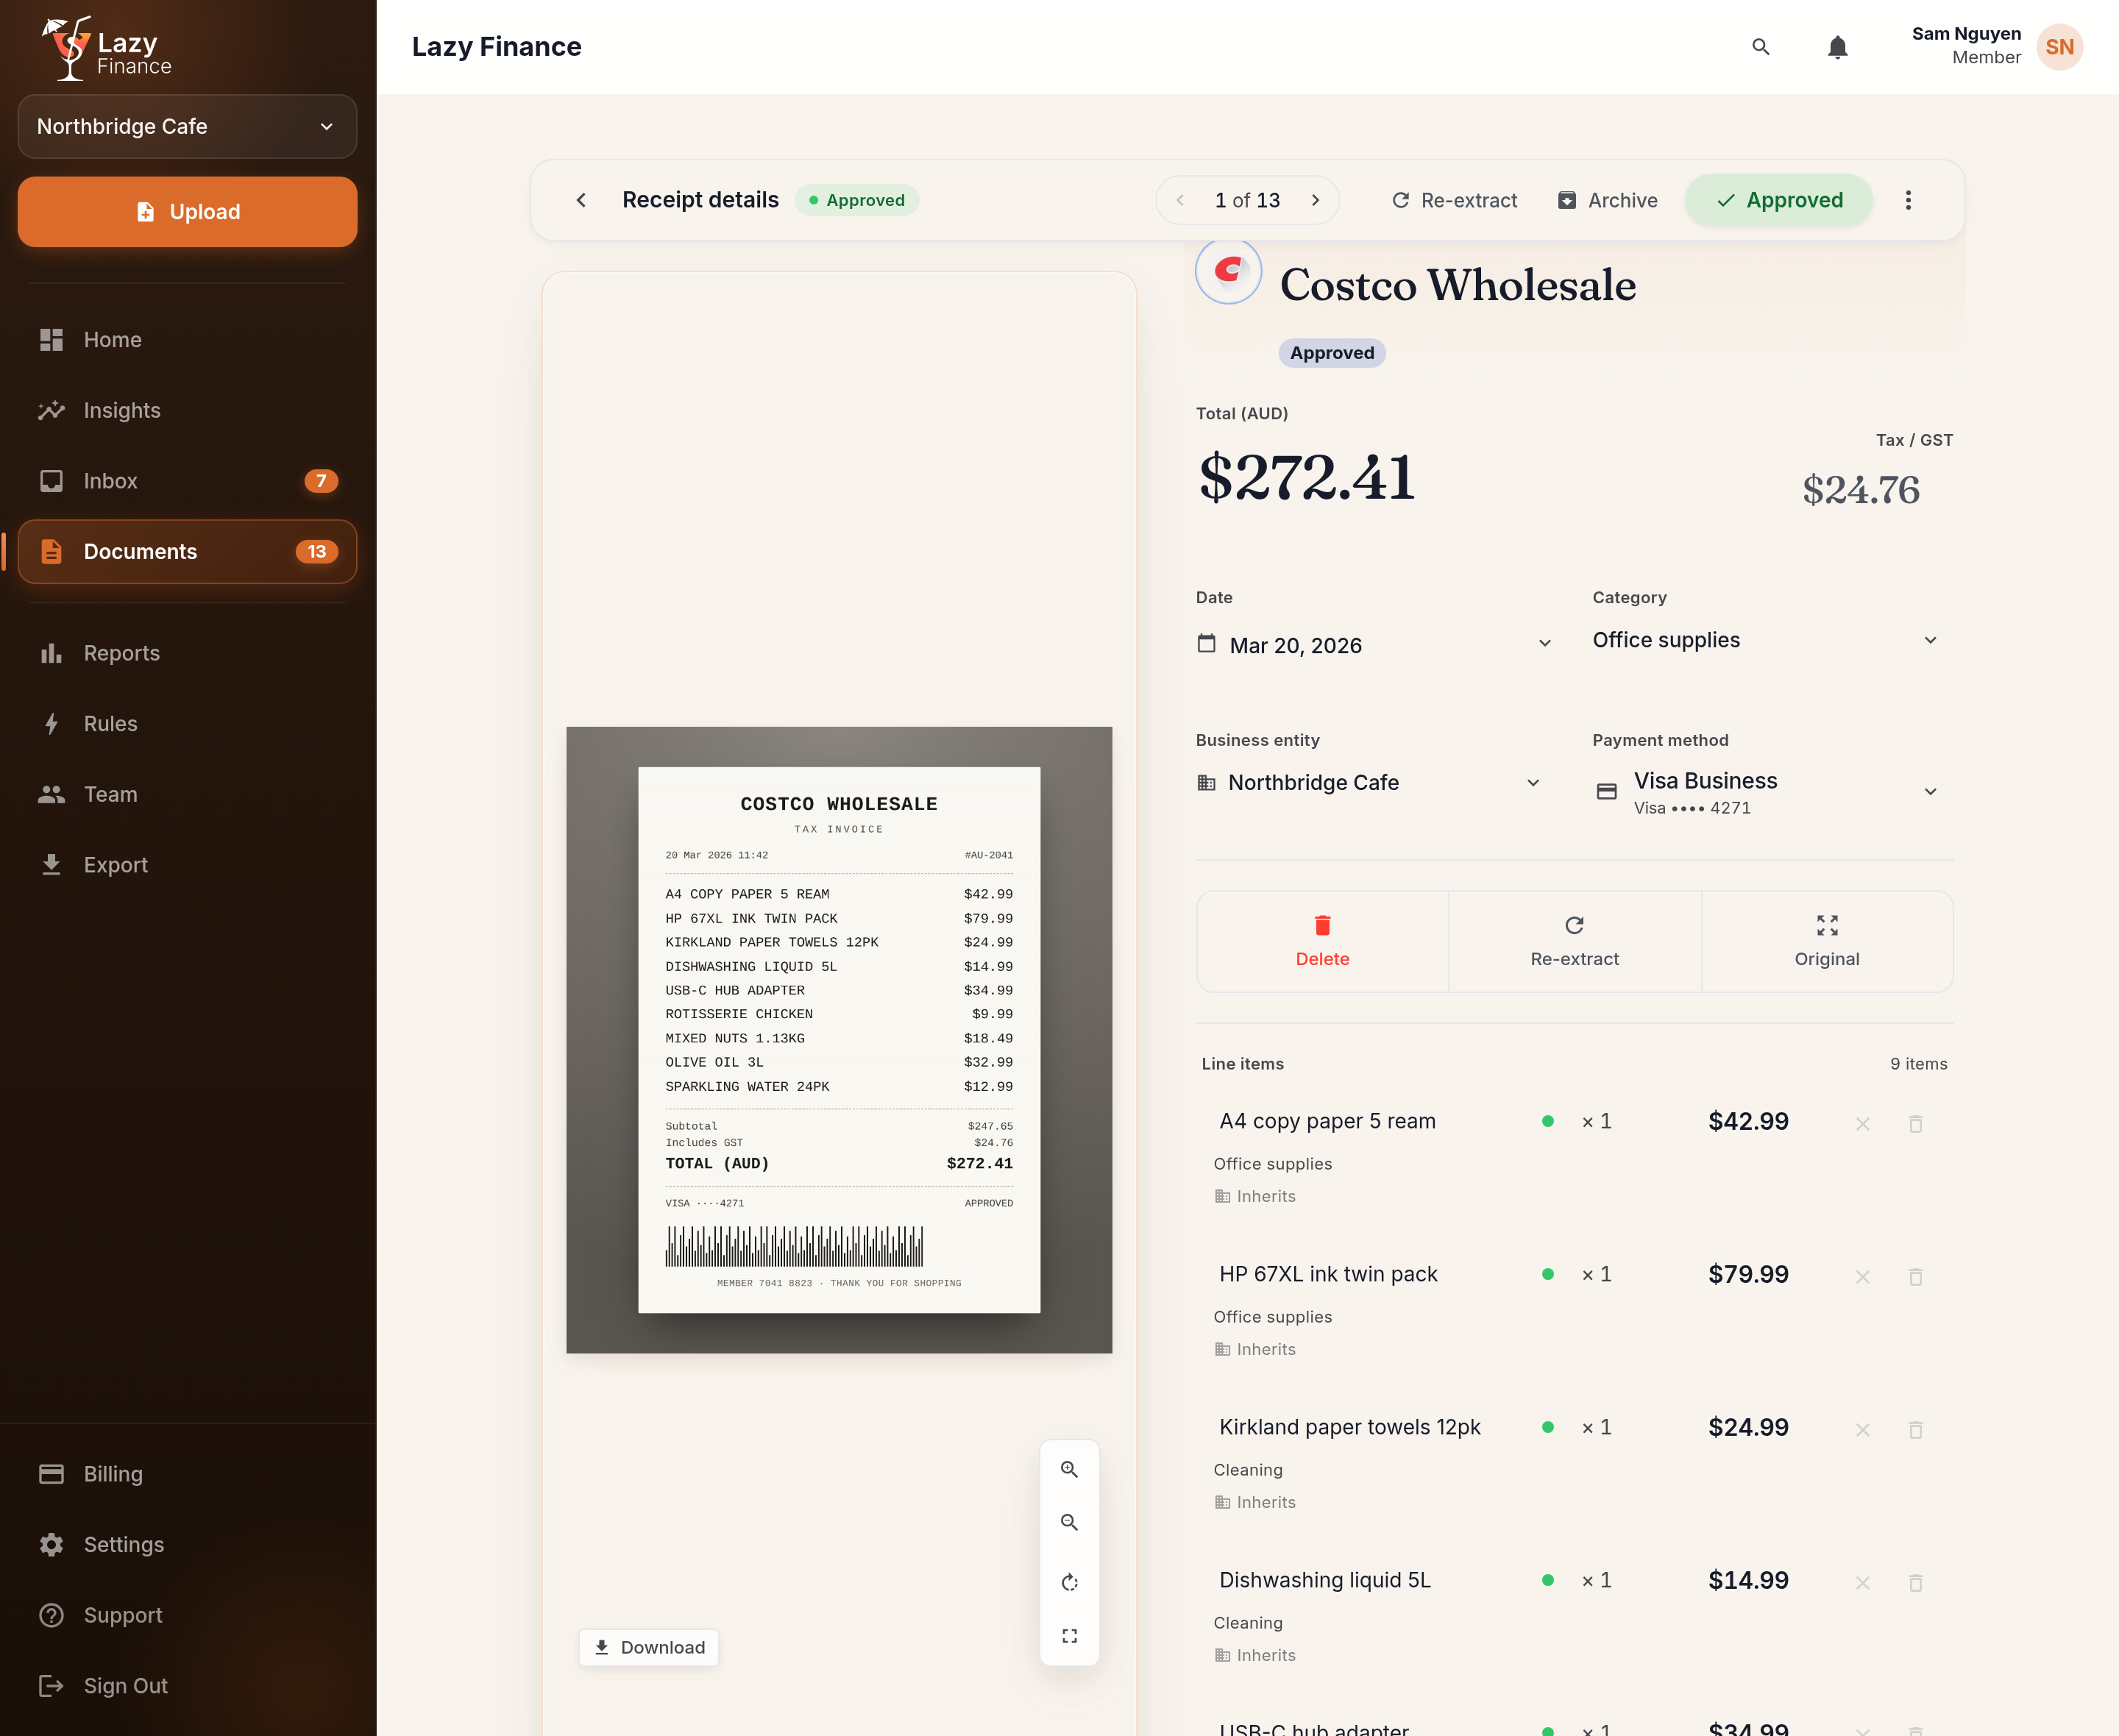Viewport: 2119px width, 1736px height.
Task: Click X on HP 67XL ink row
Action: tap(1862, 1277)
